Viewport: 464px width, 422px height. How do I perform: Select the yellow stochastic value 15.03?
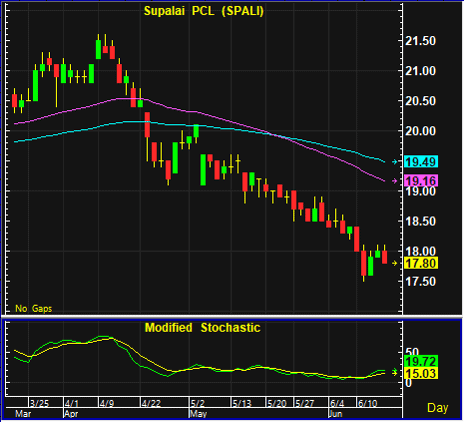pyautogui.click(x=421, y=373)
